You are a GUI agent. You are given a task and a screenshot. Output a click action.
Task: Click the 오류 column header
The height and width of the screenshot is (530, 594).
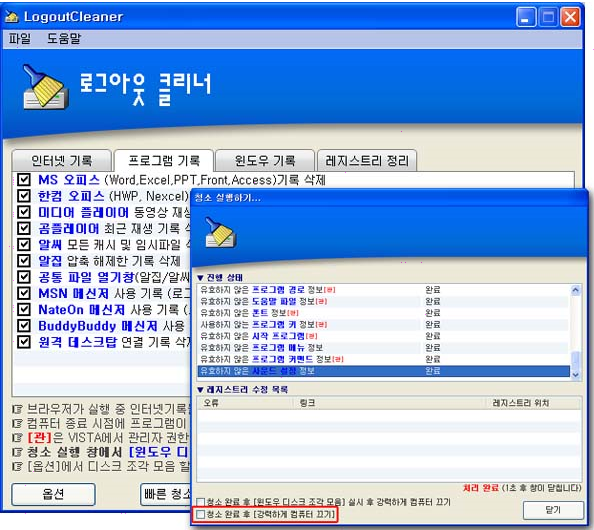tap(244, 403)
